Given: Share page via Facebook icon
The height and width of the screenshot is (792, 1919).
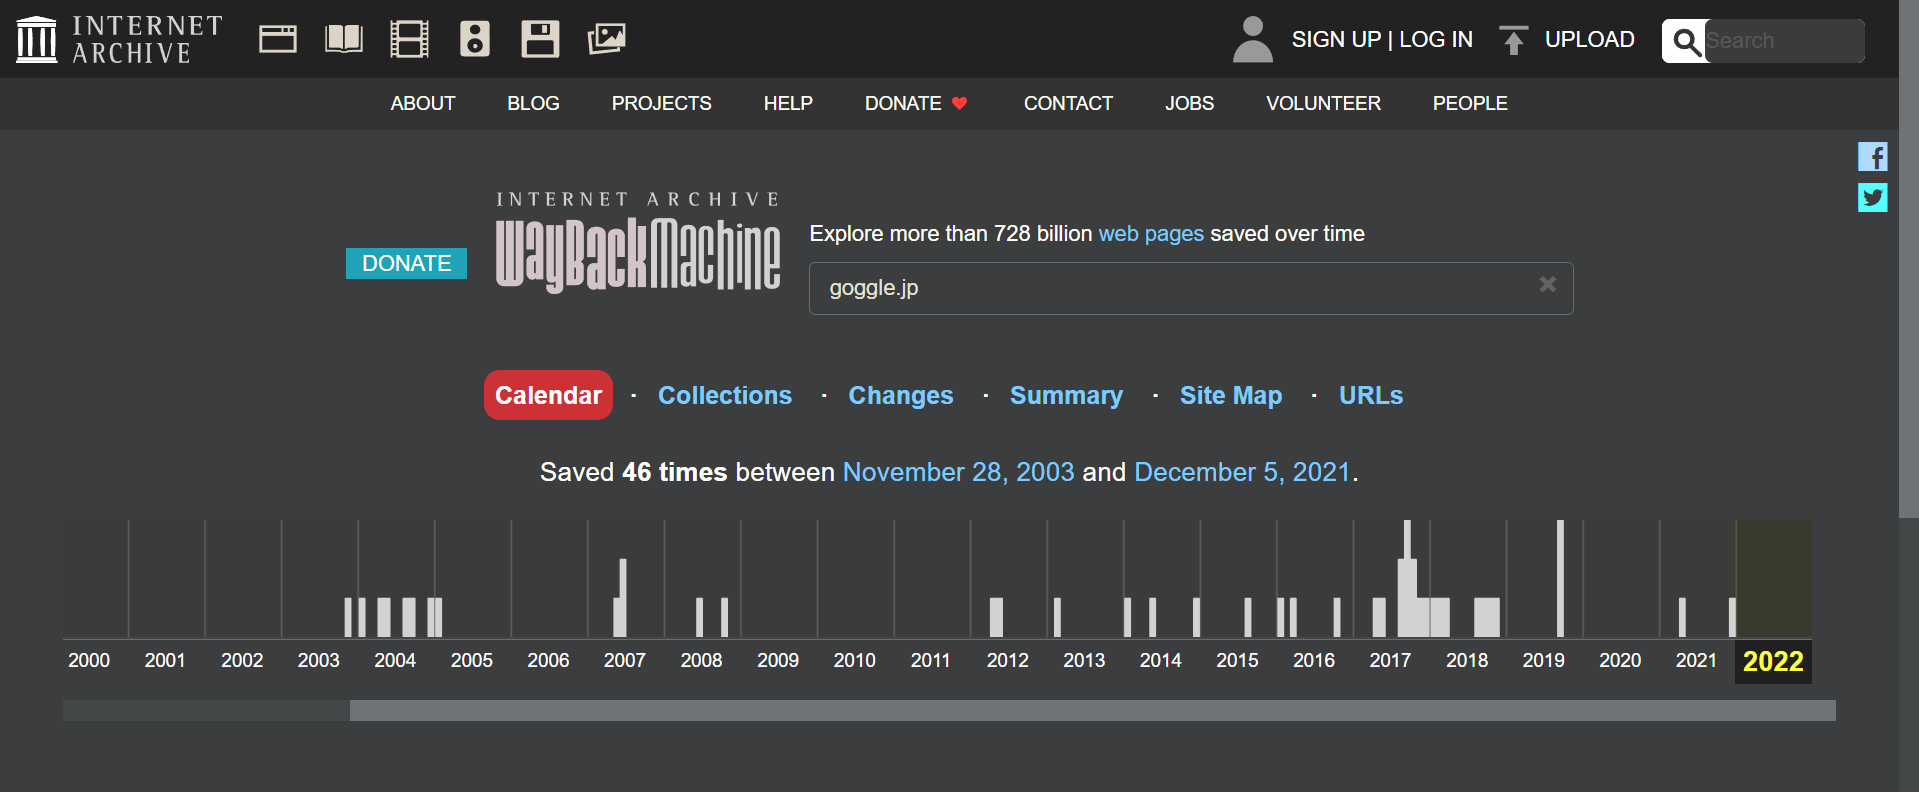Looking at the screenshot, I should (x=1872, y=157).
